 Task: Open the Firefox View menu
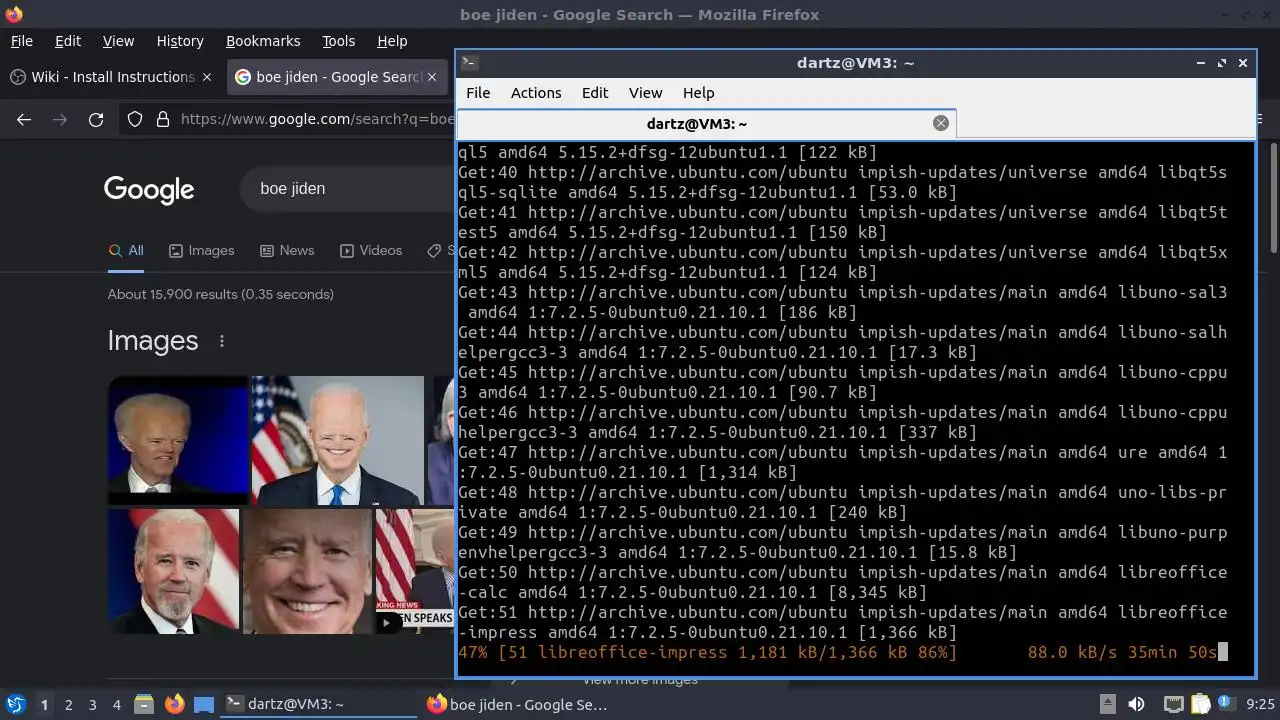tap(118, 41)
